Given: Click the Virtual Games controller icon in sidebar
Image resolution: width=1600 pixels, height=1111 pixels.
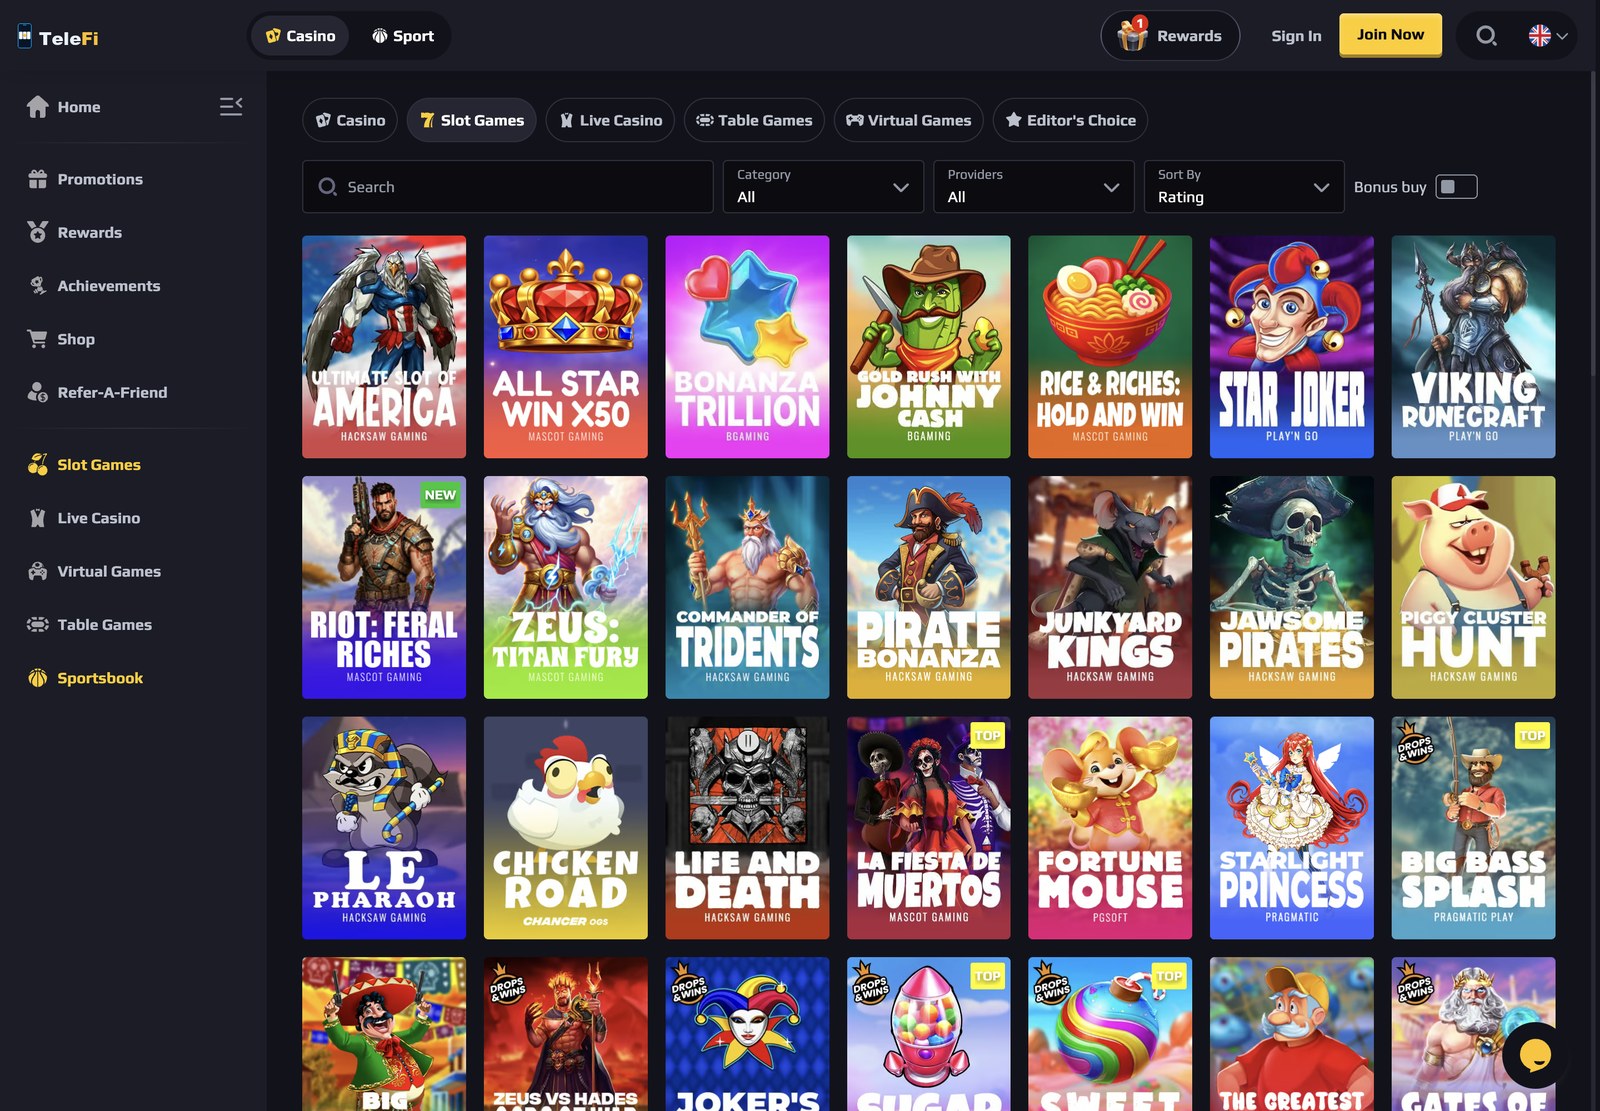Looking at the screenshot, I should click(38, 571).
